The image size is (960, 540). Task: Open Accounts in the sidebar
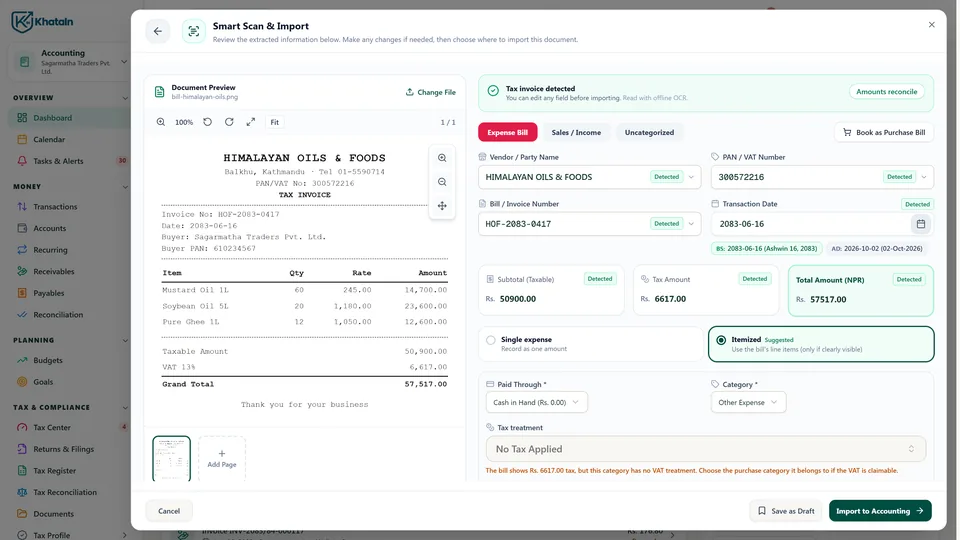click(69, 228)
